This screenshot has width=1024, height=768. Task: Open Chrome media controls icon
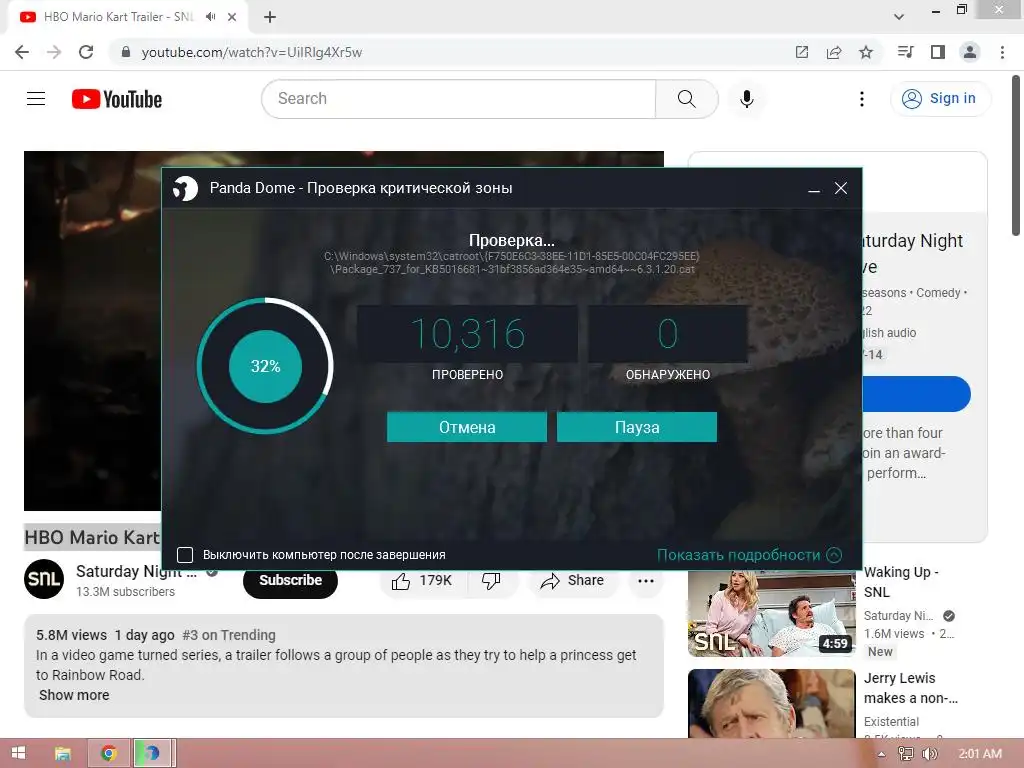tap(905, 52)
